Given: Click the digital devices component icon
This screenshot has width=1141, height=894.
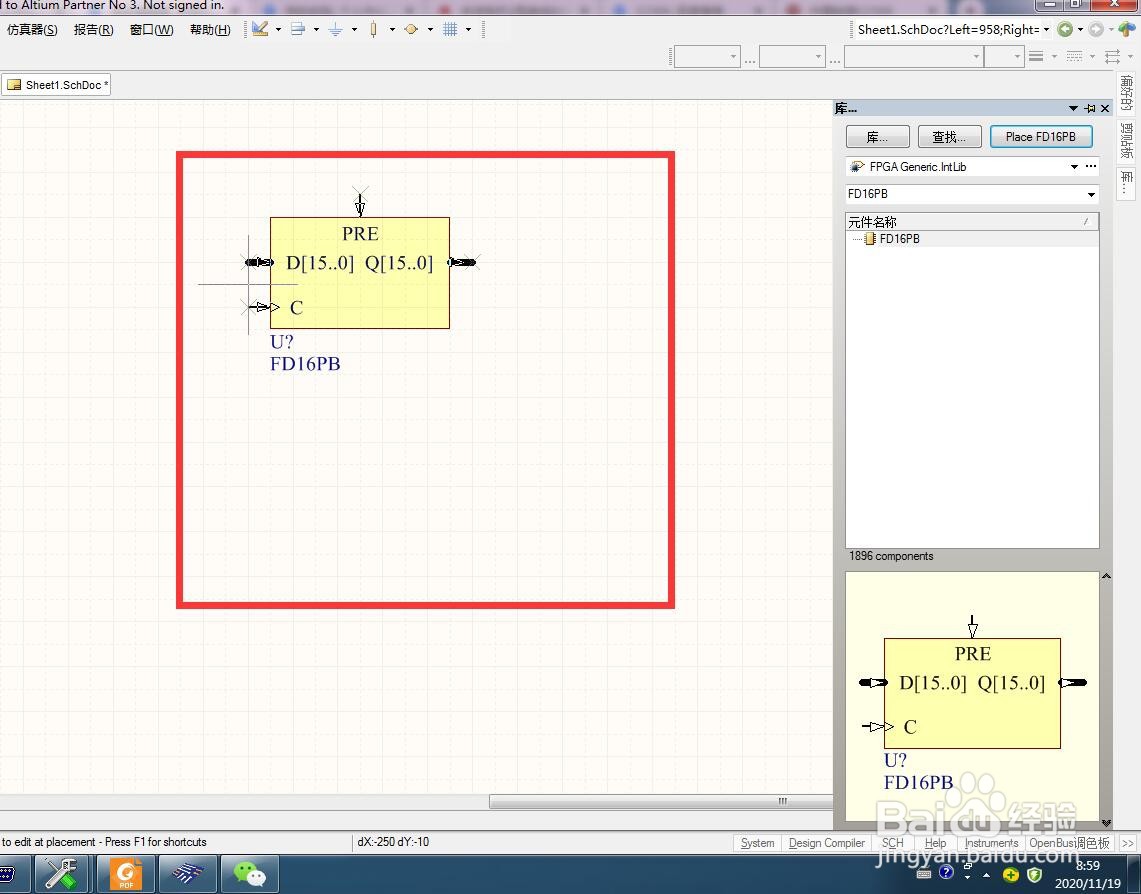Looking at the screenshot, I should (373, 29).
